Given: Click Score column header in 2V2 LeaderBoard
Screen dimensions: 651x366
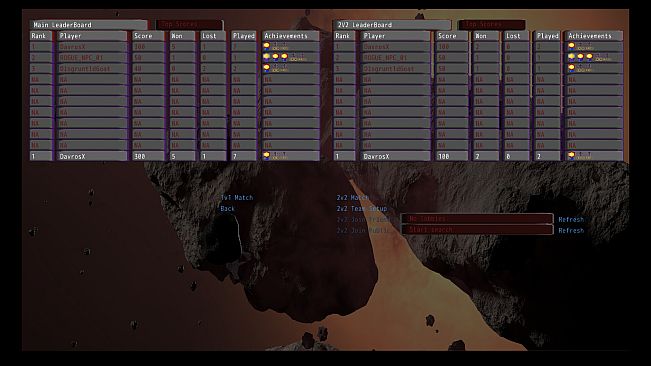Looking at the screenshot, I should click(x=452, y=36).
